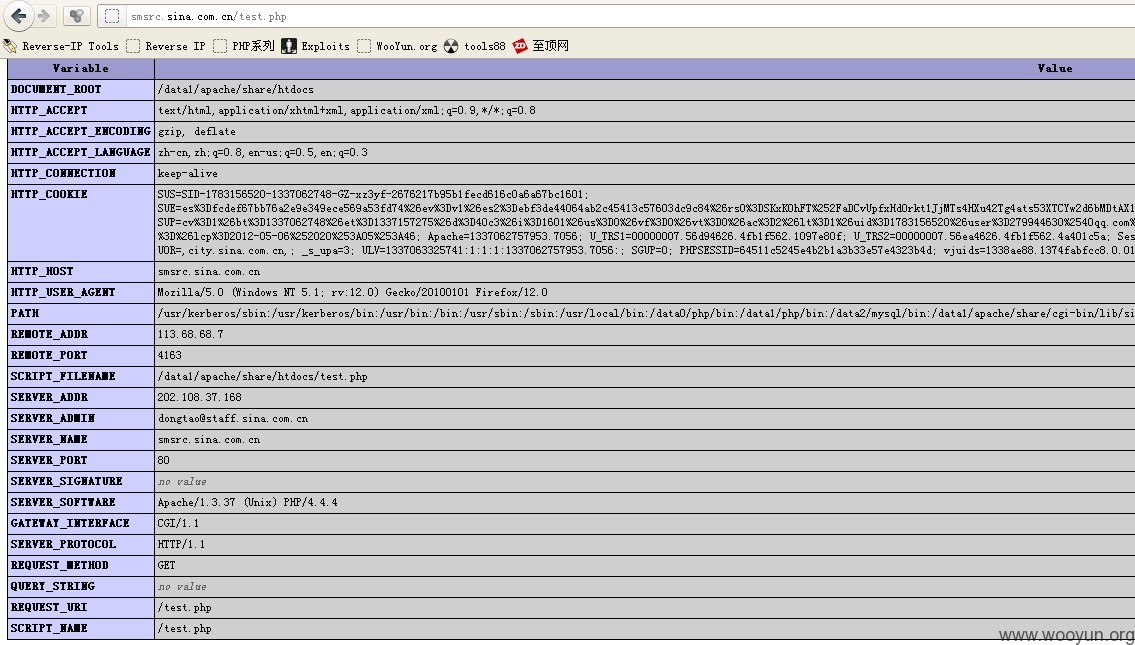Viewport: 1135px width, 645px height.
Task: Select the HTTP_ACCEPT_ENCODING variable cell
Action: coord(81,132)
